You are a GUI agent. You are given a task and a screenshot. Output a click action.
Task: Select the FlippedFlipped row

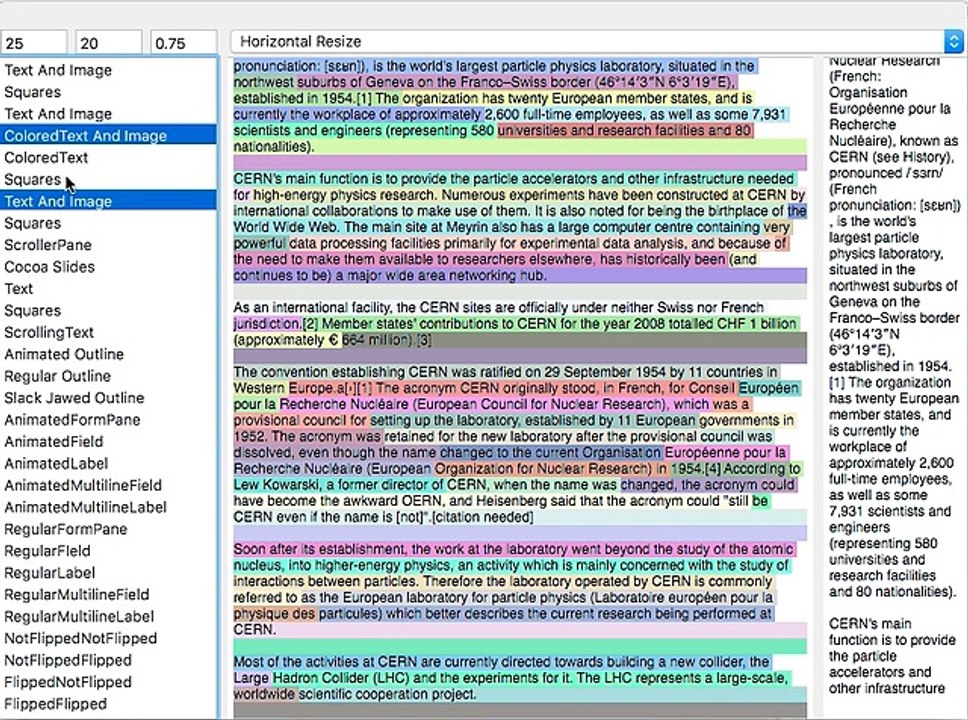[x=109, y=704]
